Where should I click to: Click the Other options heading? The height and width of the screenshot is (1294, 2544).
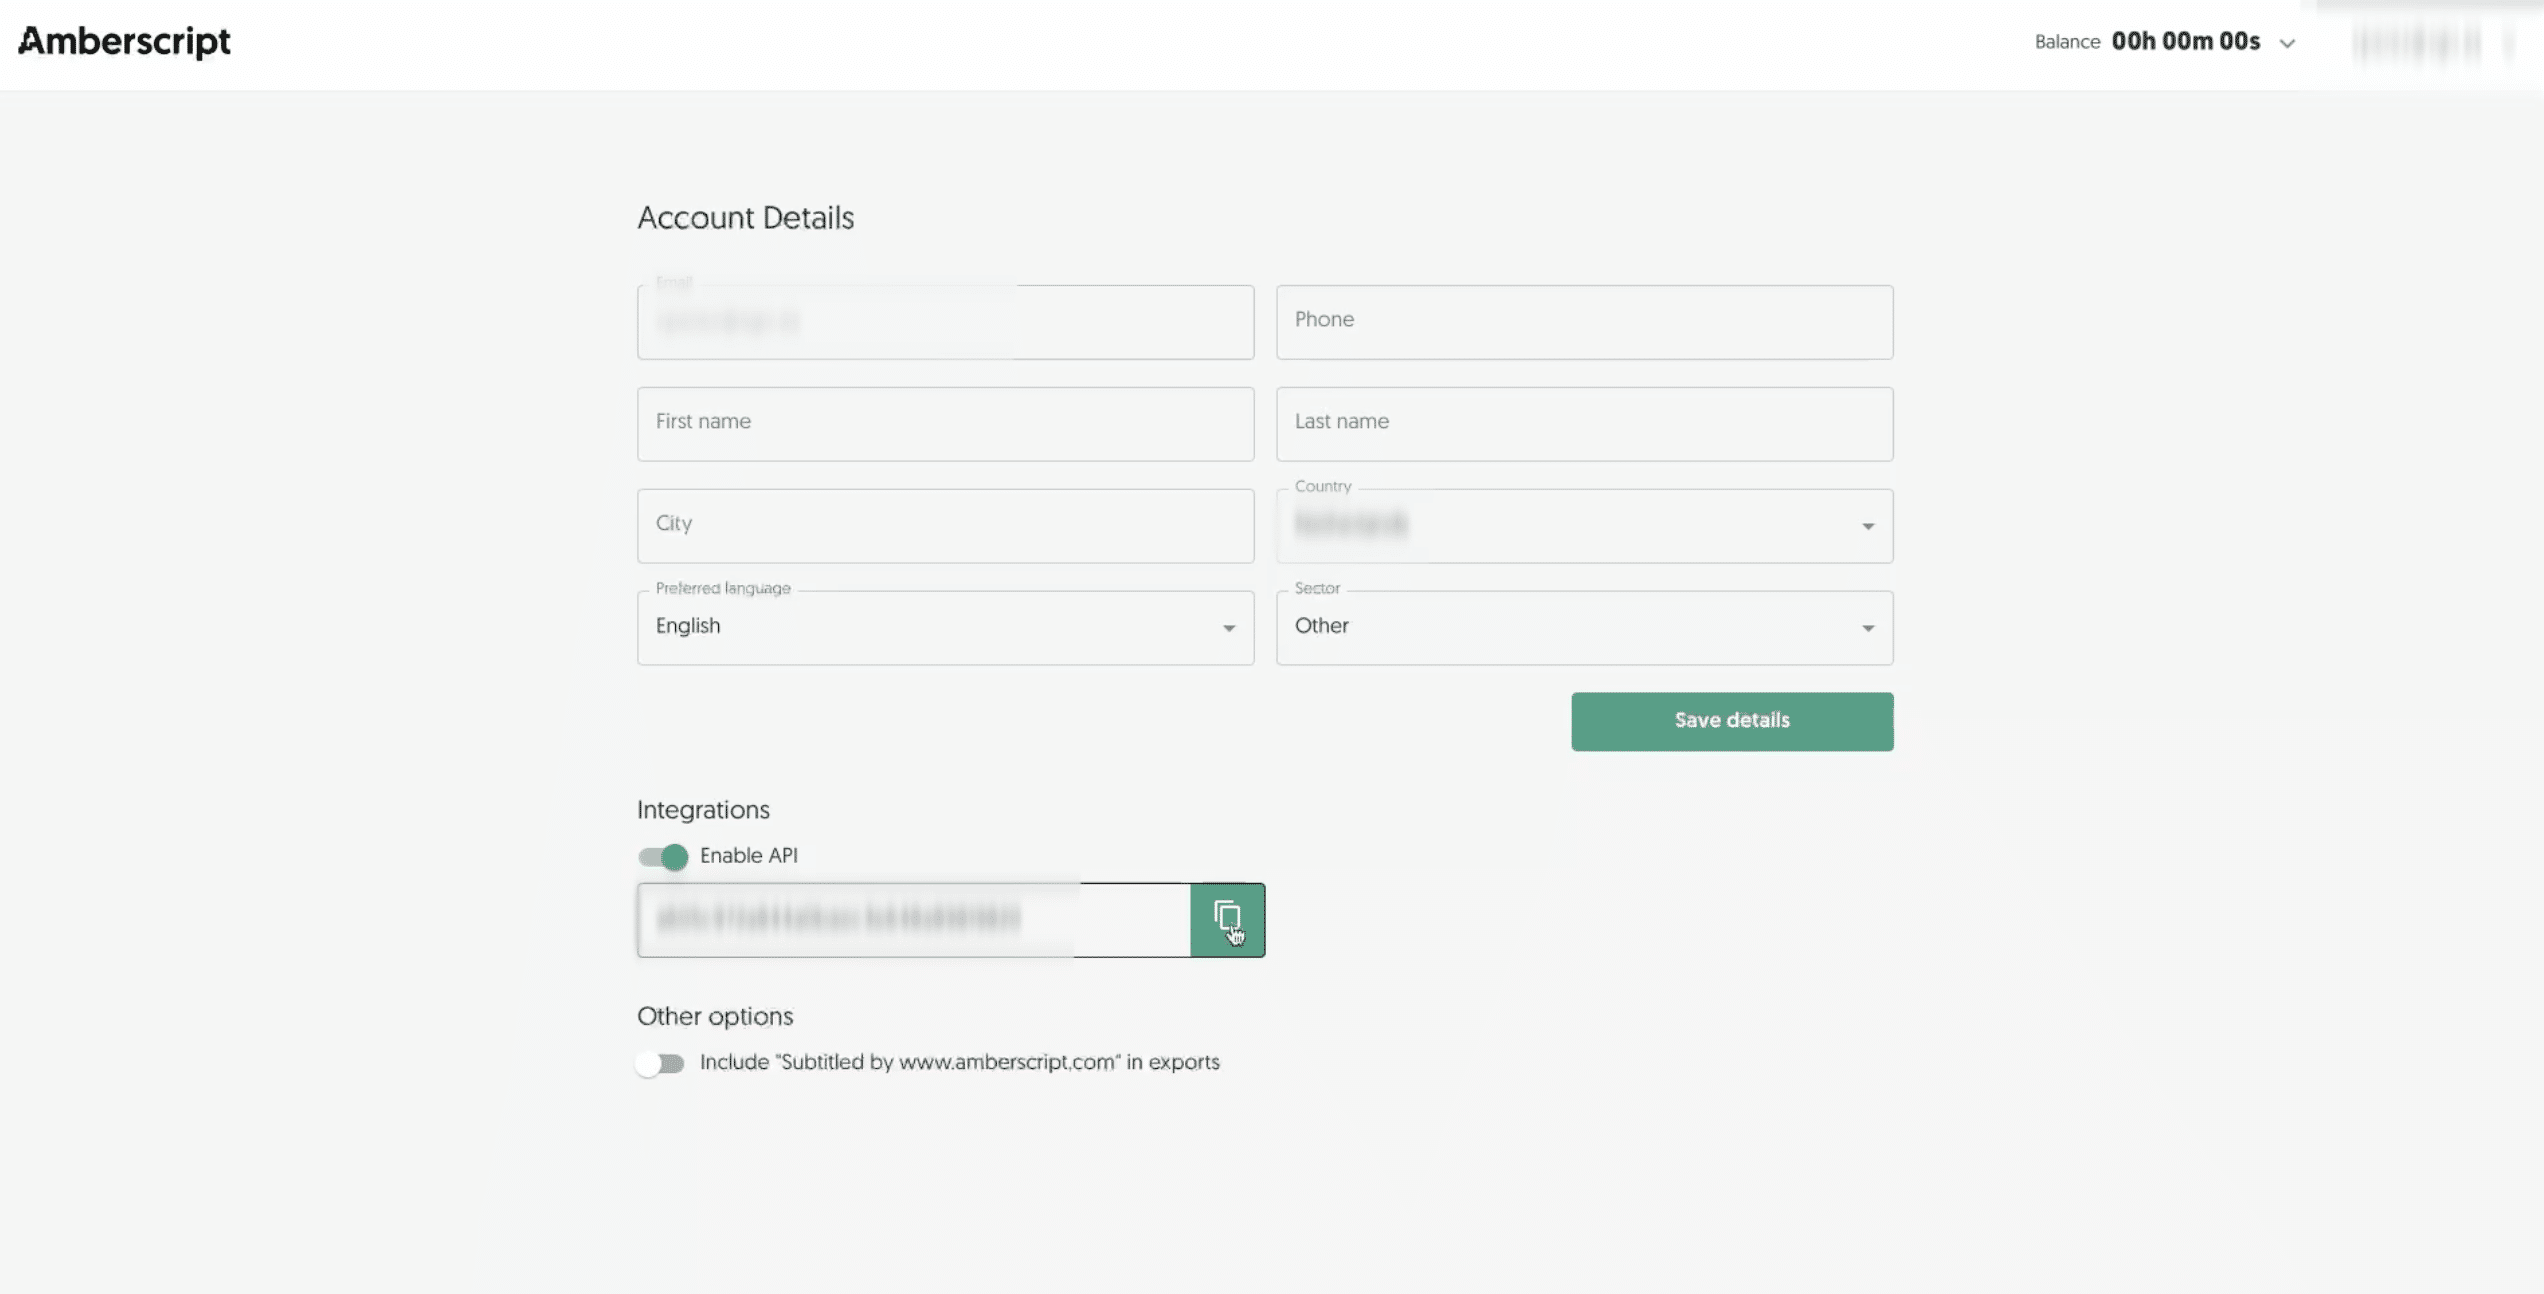[715, 1016]
